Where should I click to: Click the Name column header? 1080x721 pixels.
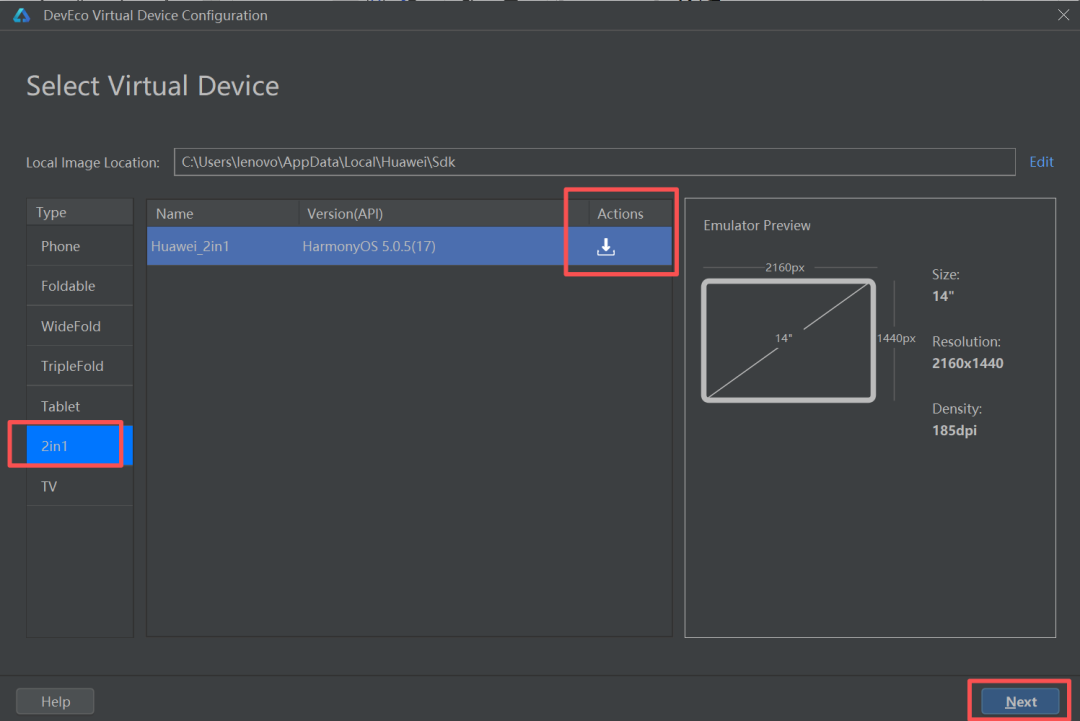(223, 213)
